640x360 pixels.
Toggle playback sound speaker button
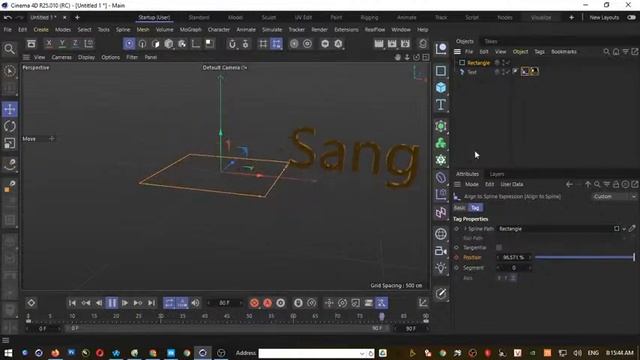point(196,303)
